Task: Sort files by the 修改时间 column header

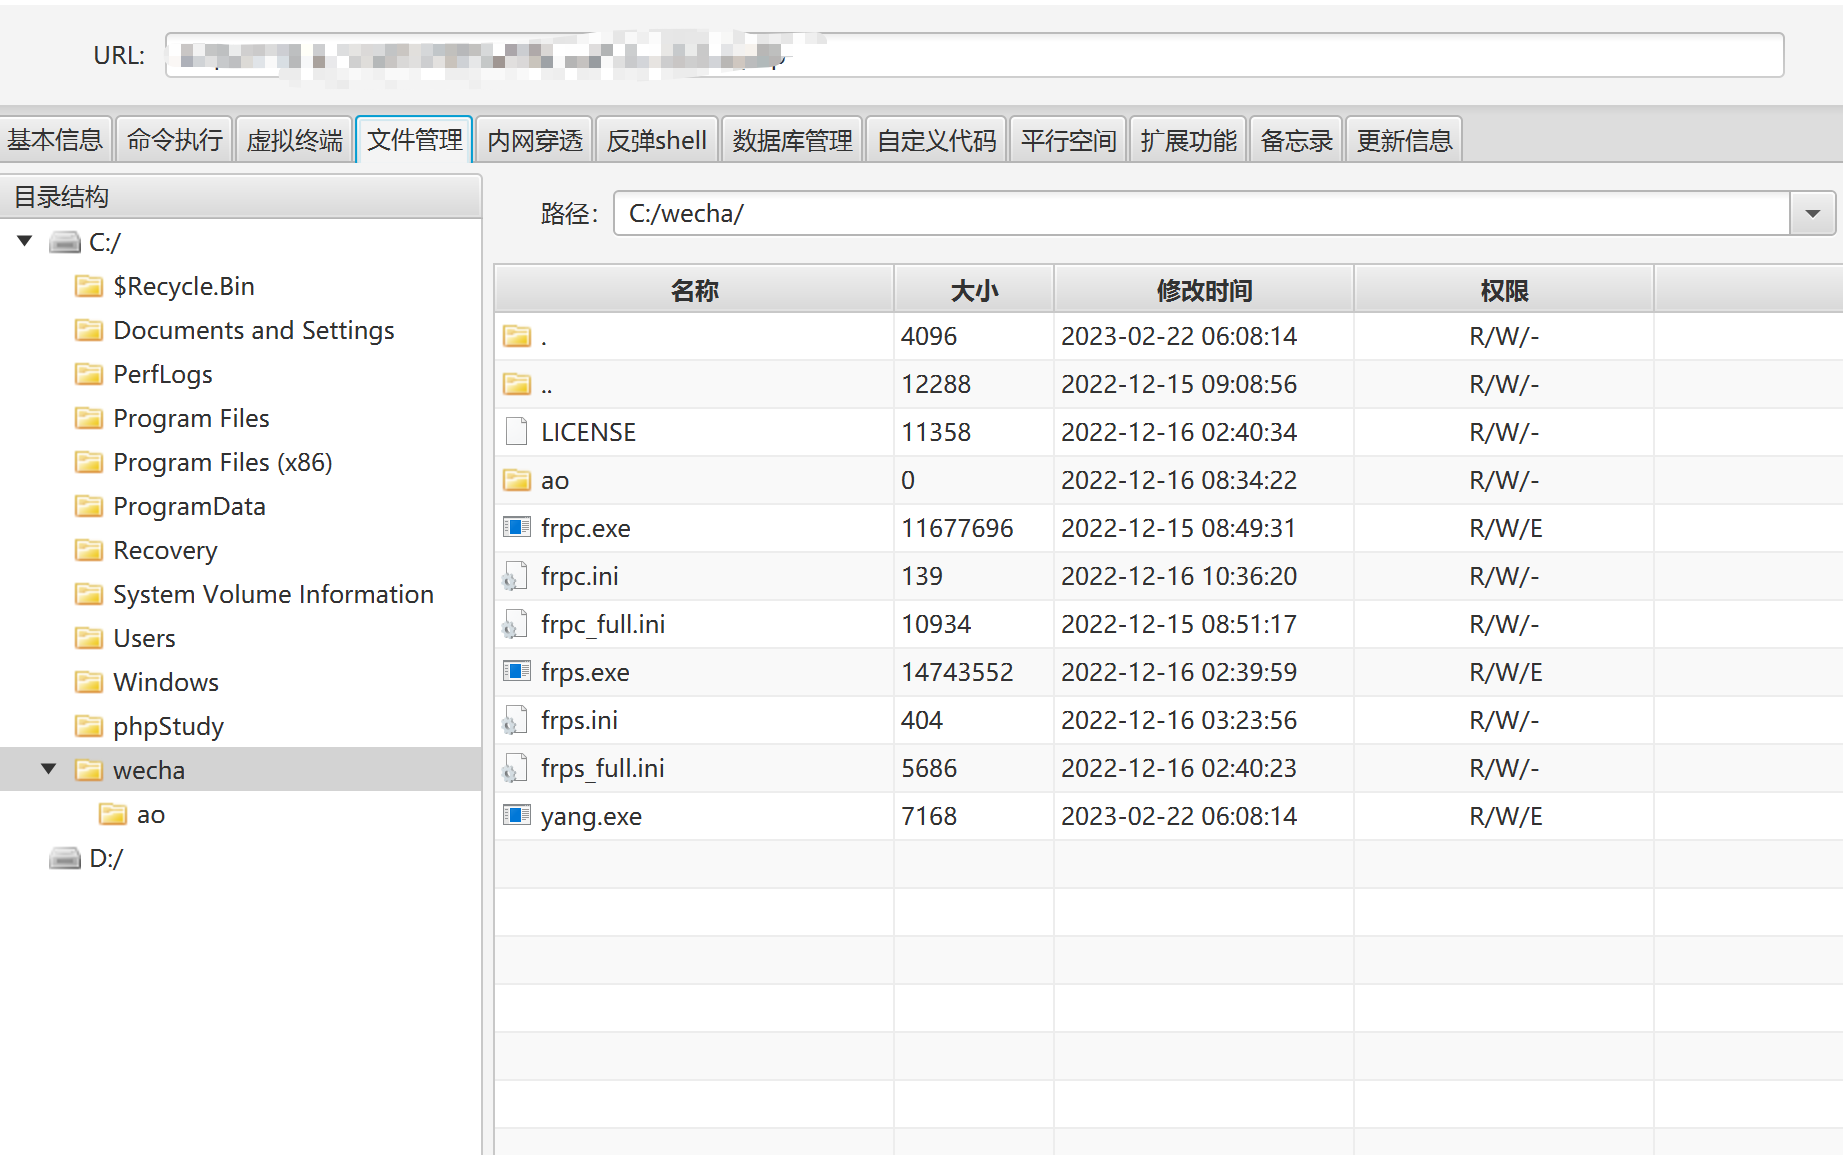Action: click(x=1204, y=290)
